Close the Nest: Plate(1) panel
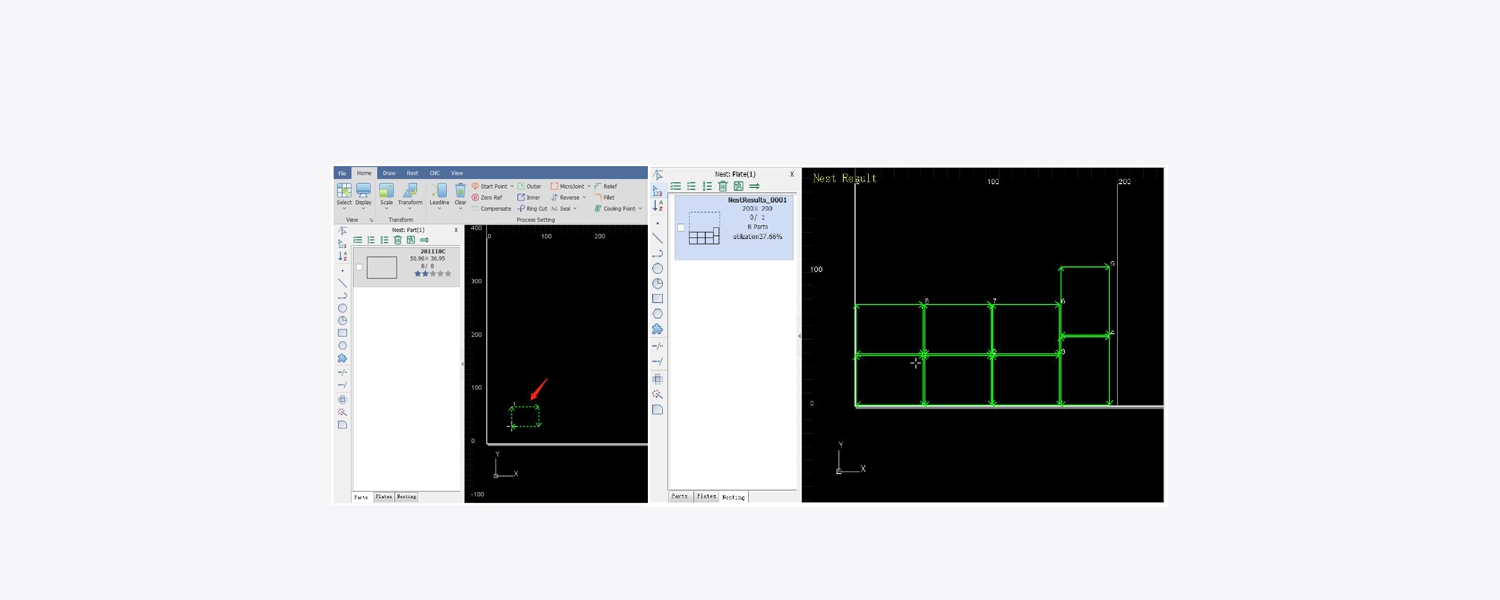Viewport: 1500px width, 600px height. (x=792, y=174)
